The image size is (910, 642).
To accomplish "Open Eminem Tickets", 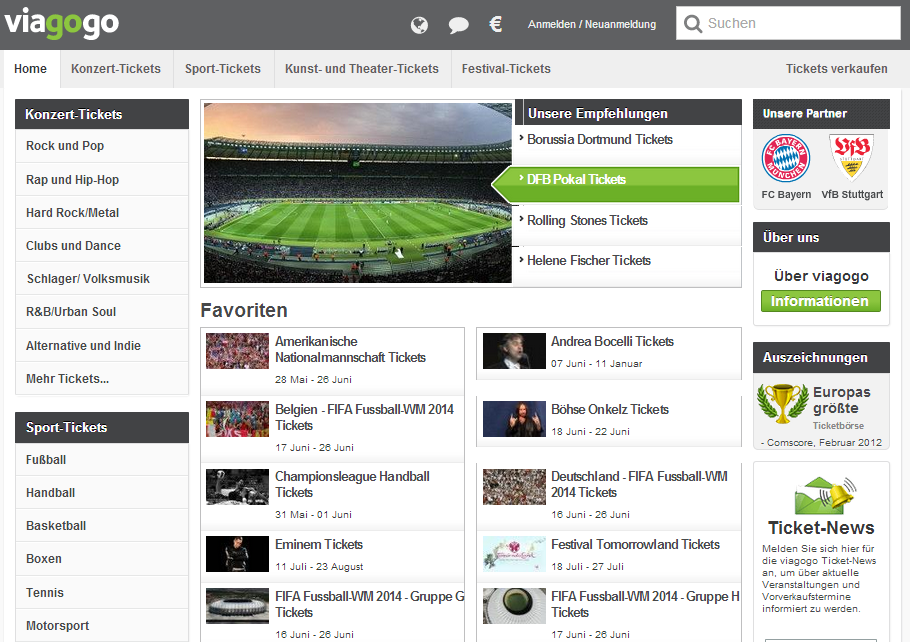I will pyautogui.click(x=319, y=544).
